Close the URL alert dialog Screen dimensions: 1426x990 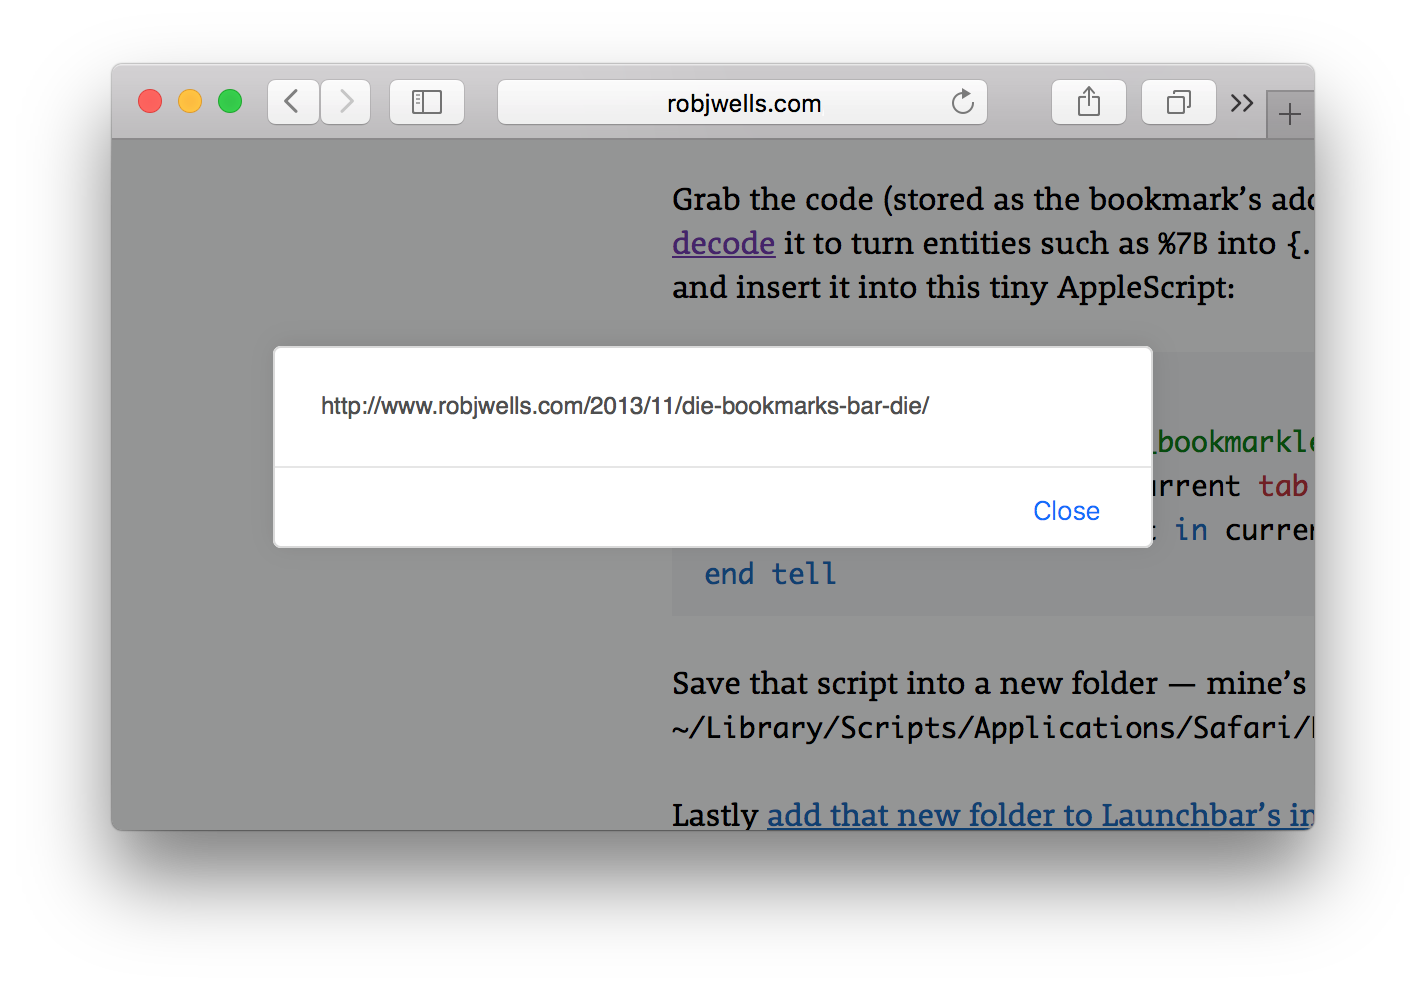1066,511
